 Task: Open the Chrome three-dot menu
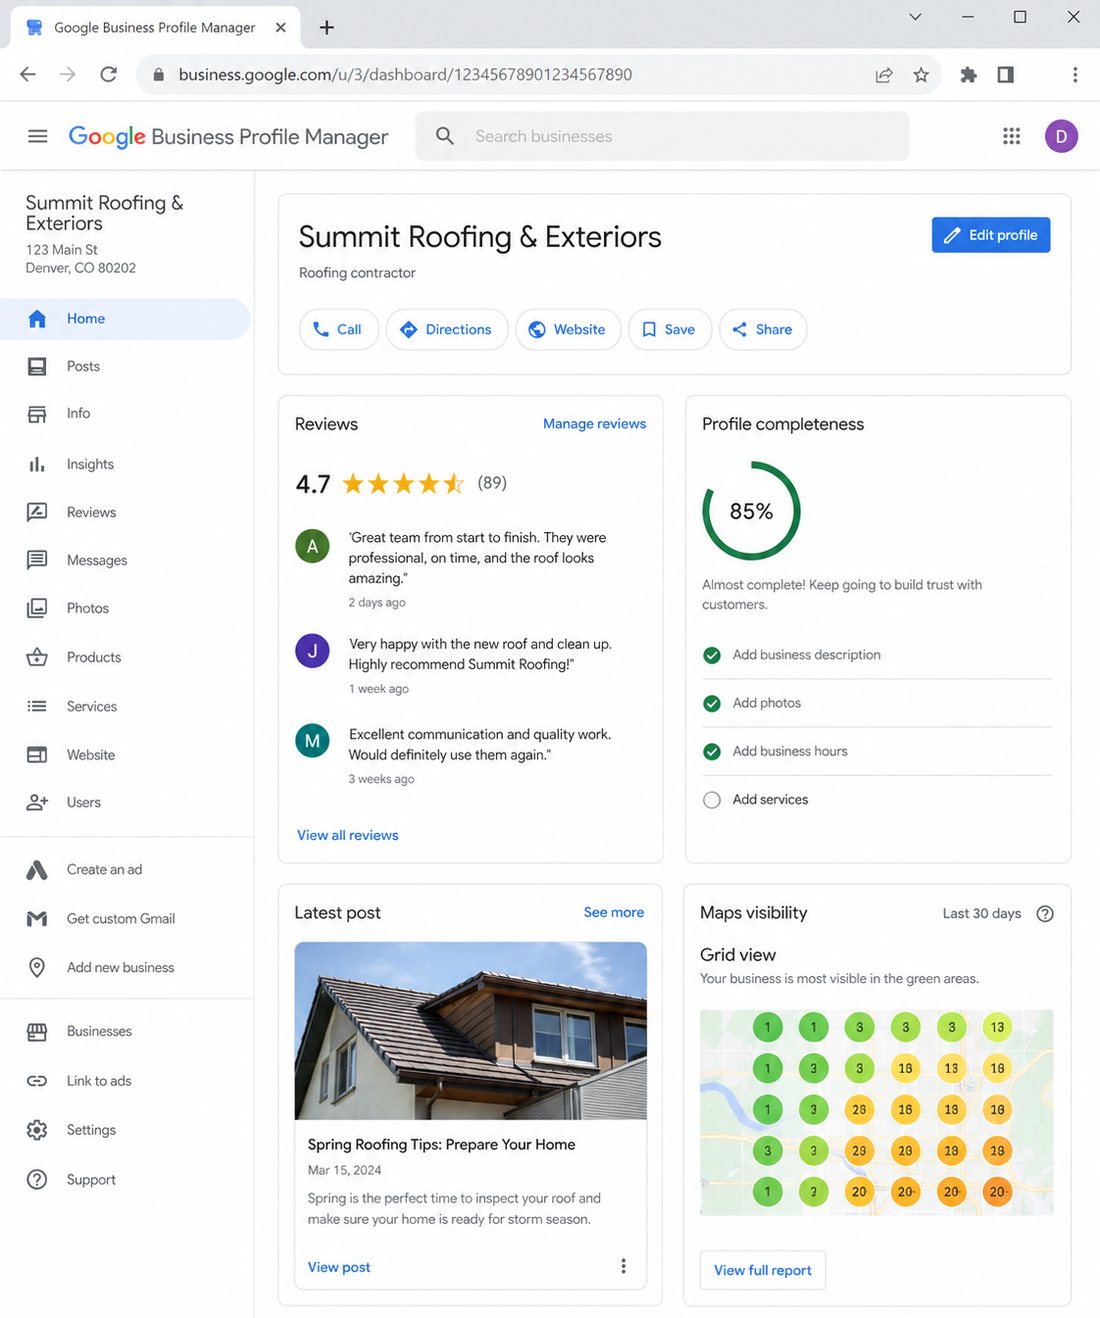[1075, 75]
